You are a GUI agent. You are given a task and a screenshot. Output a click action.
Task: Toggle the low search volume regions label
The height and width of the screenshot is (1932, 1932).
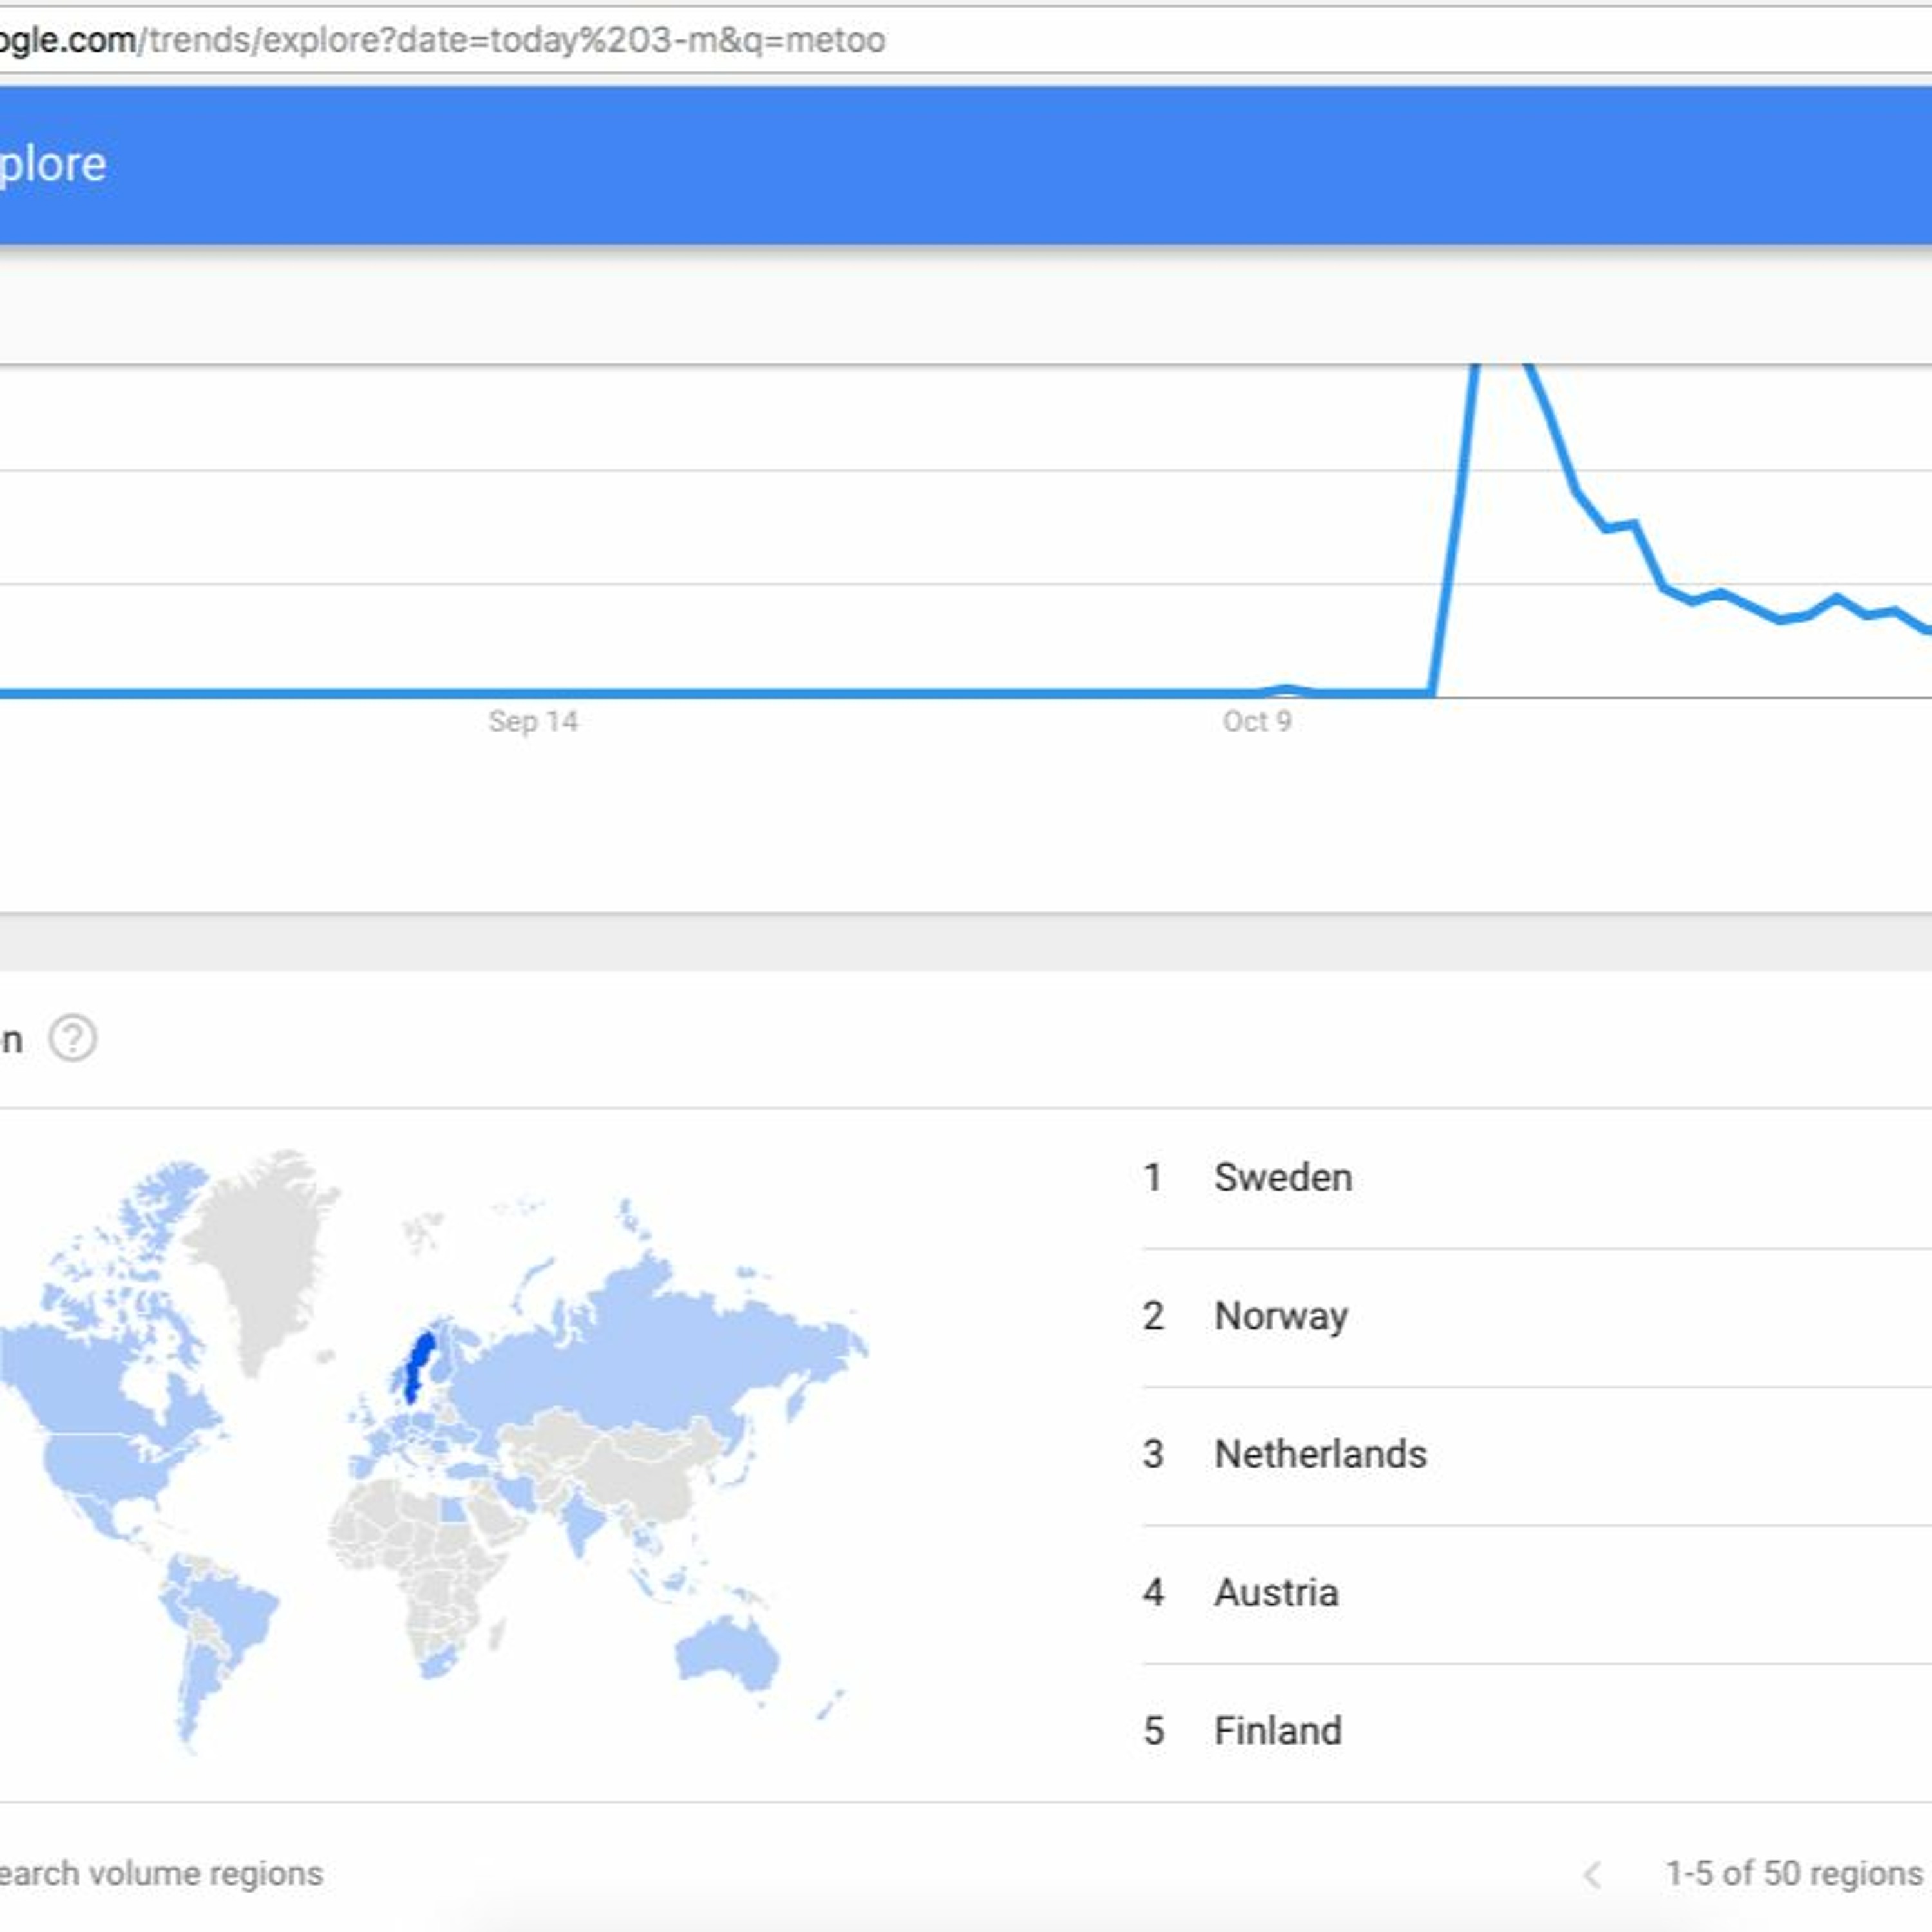[160, 1874]
